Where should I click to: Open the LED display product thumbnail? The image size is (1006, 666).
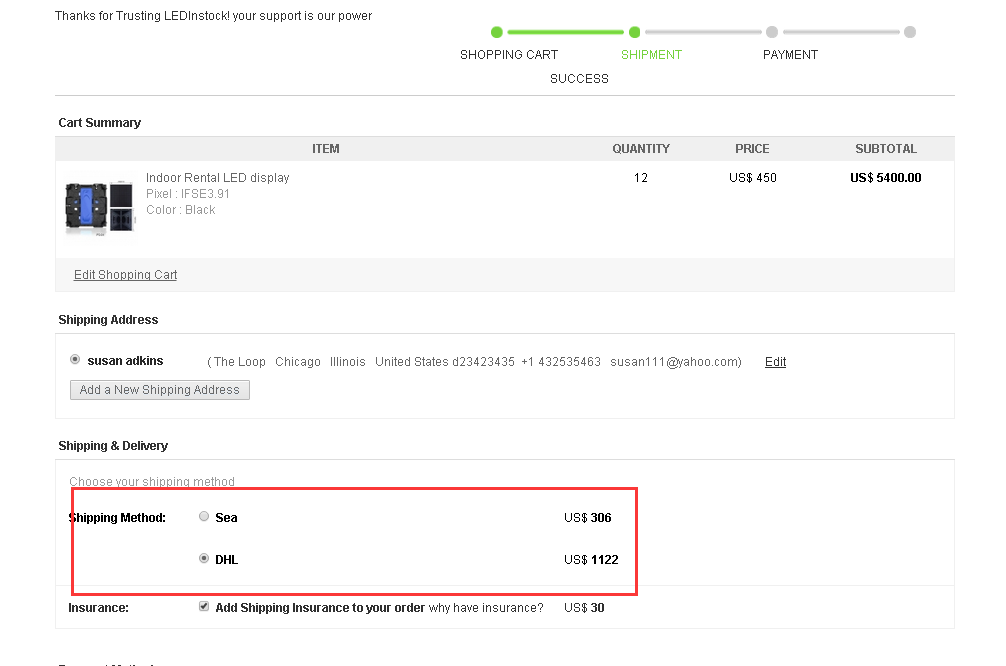point(99,207)
